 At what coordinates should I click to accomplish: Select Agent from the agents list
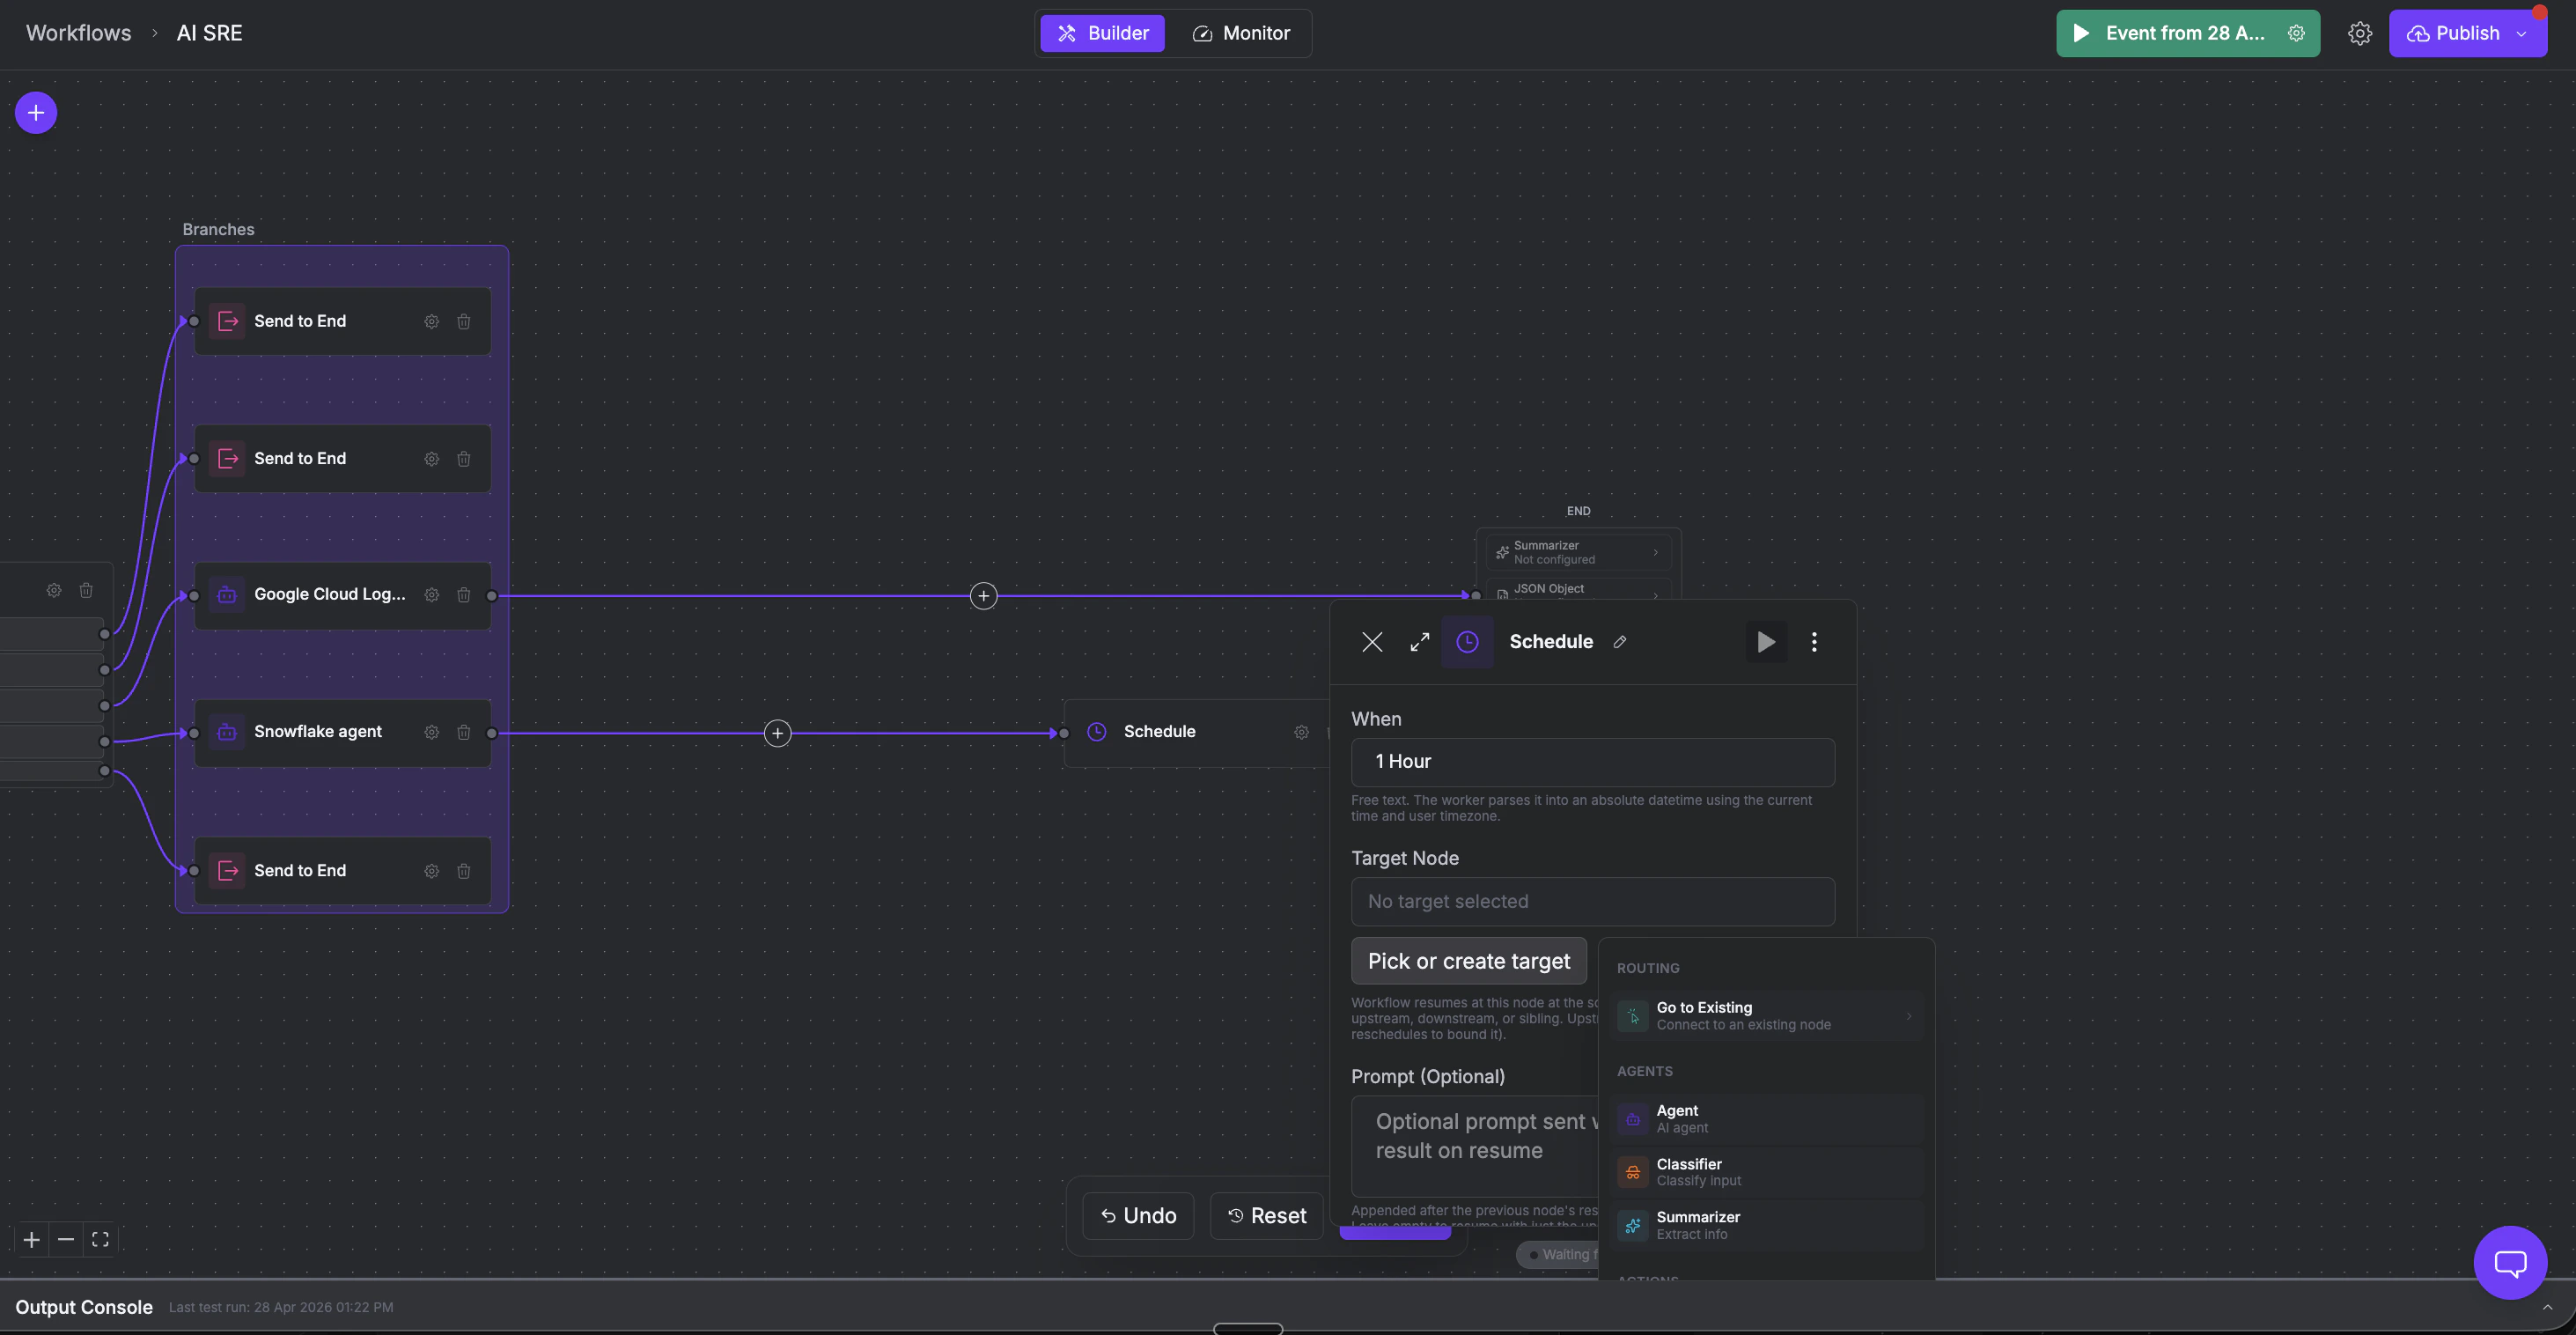(x=1766, y=1119)
